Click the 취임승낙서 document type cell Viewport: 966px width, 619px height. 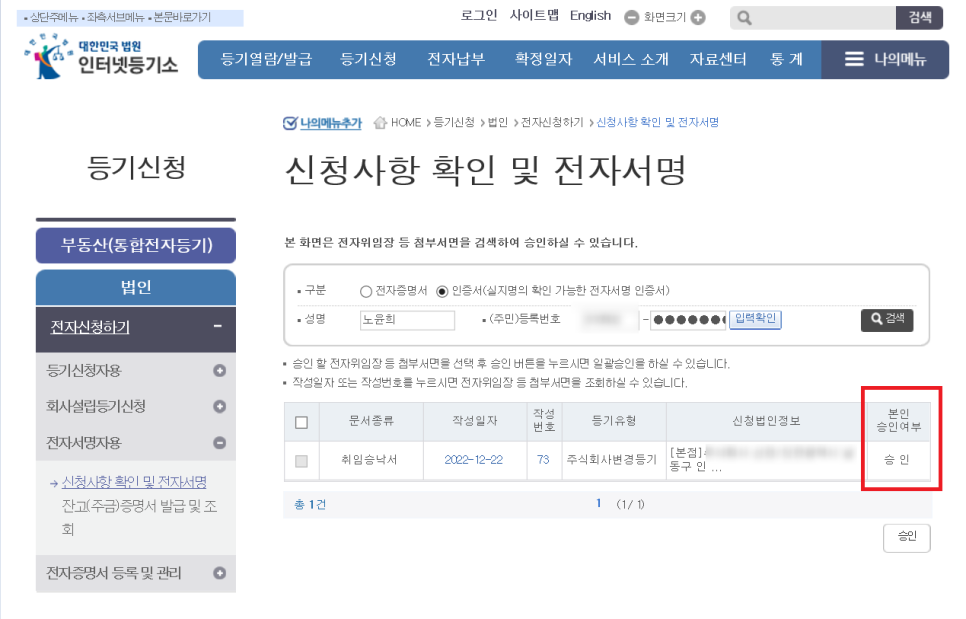point(369,459)
